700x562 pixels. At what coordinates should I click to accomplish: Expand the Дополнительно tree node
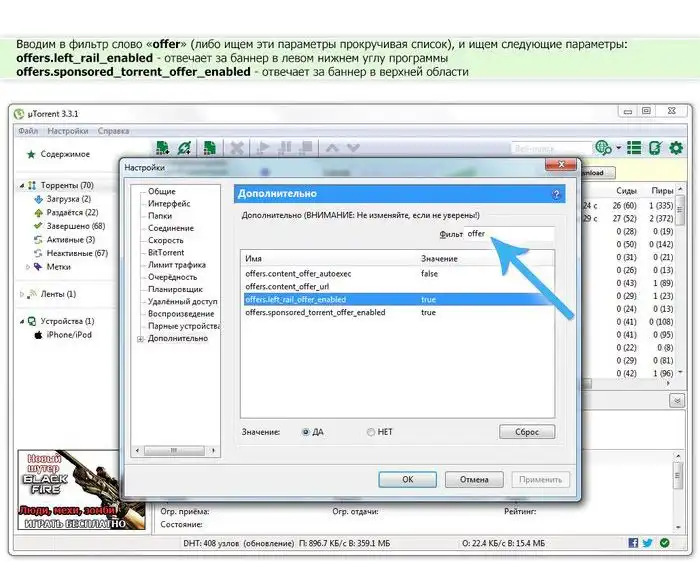140,339
